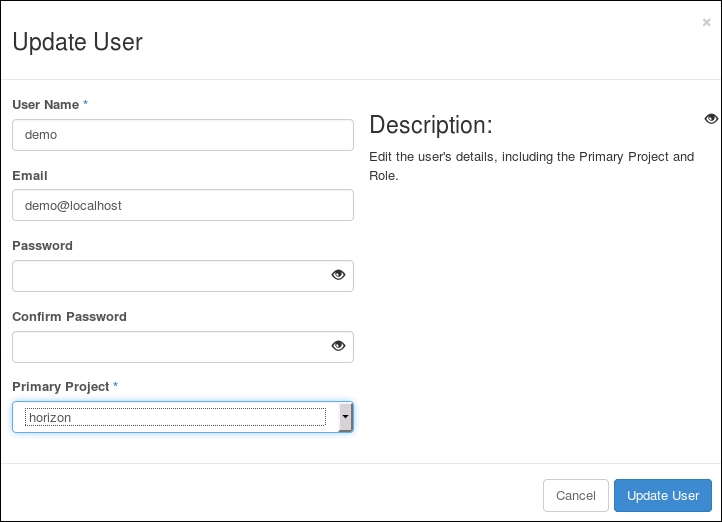The width and height of the screenshot is (722, 522).
Task: Submit changes with the Update User button
Action: pyautogui.click(x=662, y=496)
